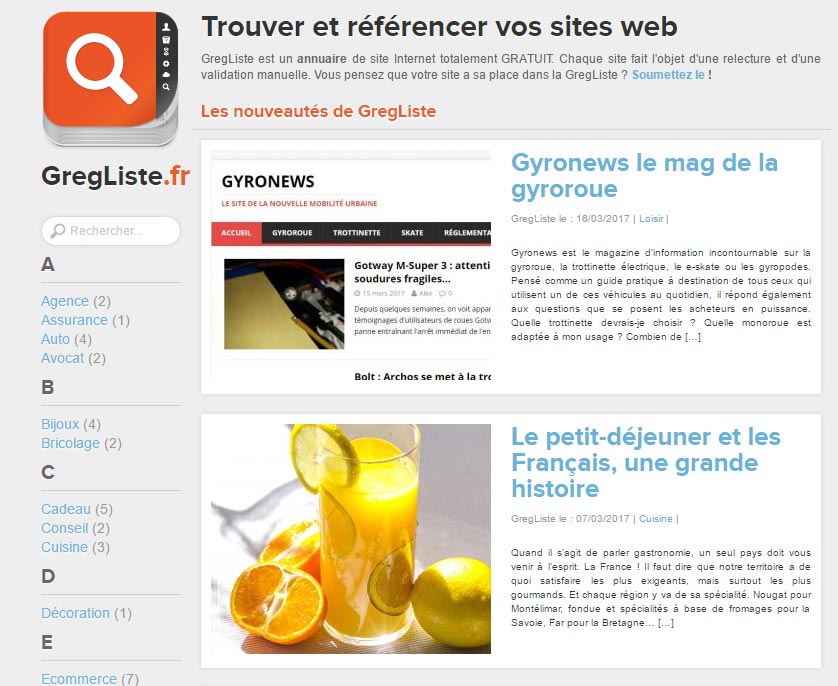This screenshot has width=838, height=686.
Task: Browse the Auto category
Action: [55, 339]
